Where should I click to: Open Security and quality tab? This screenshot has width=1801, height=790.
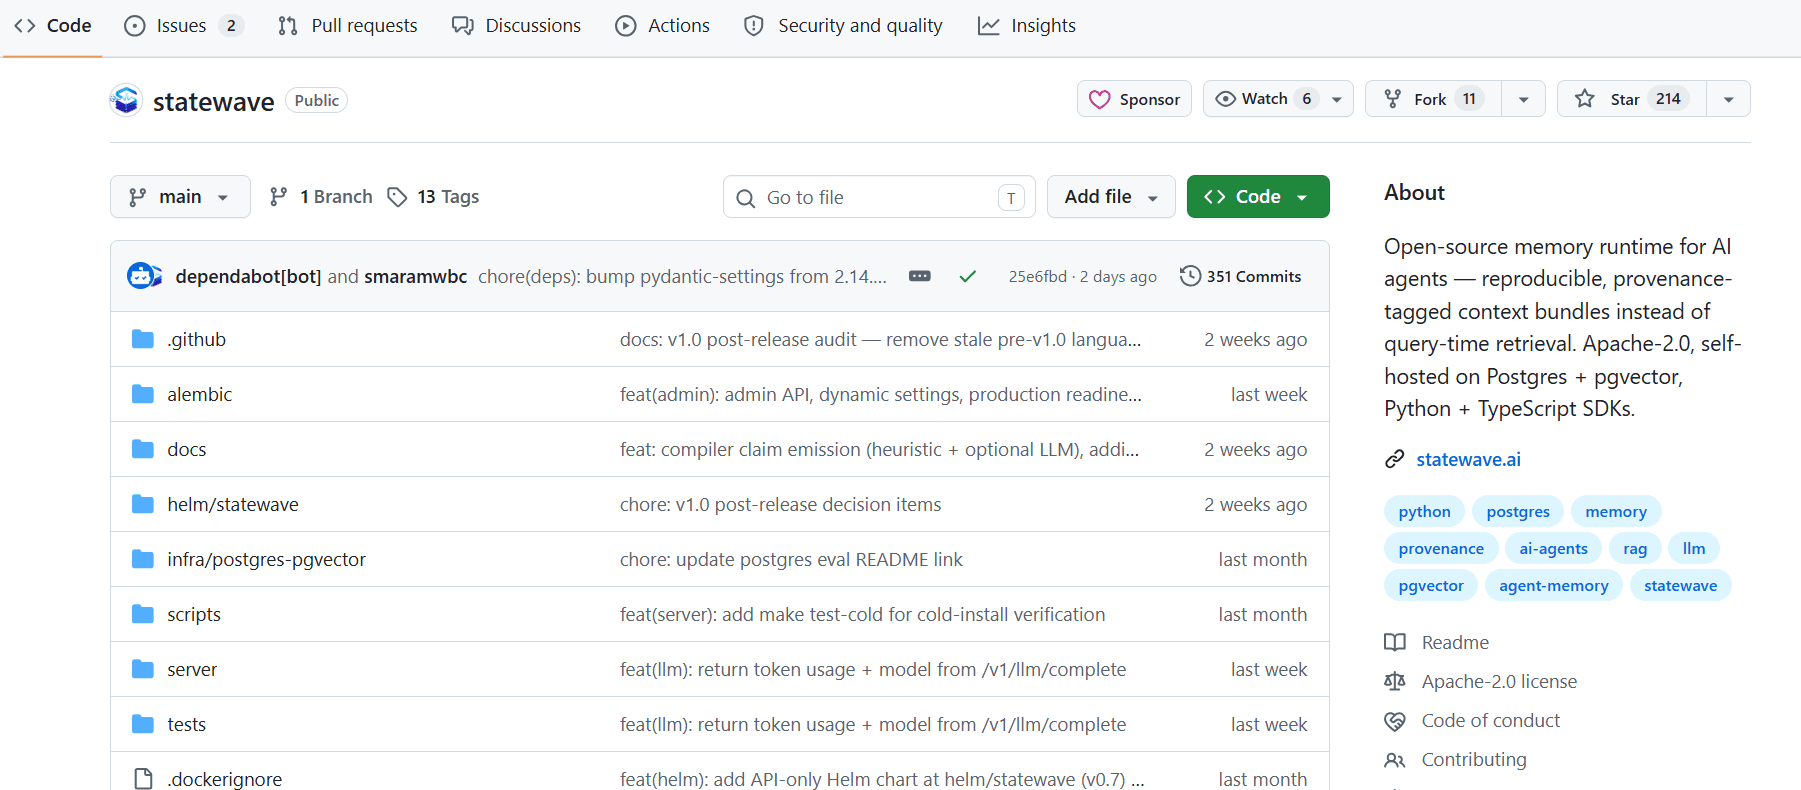point(843,26)
